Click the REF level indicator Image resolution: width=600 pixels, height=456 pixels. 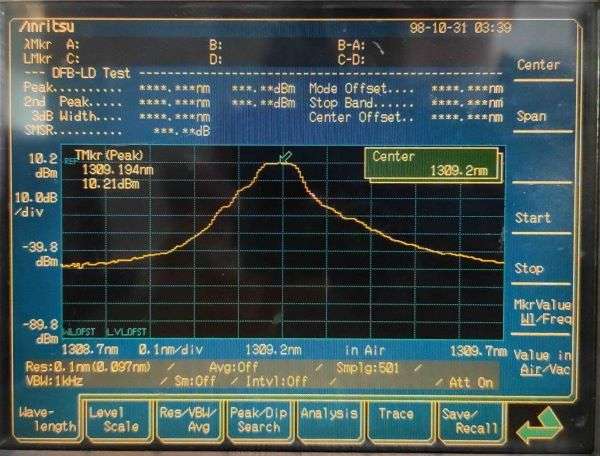tap(69, 161)
